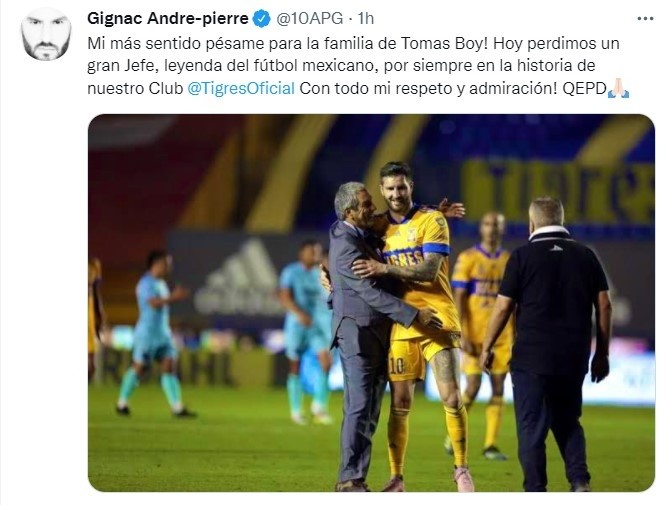The height and width of the screenshot is (505, 667).
Task: Open the tweet permalink via the 1h timestamp
Action: tap(365, 19)
